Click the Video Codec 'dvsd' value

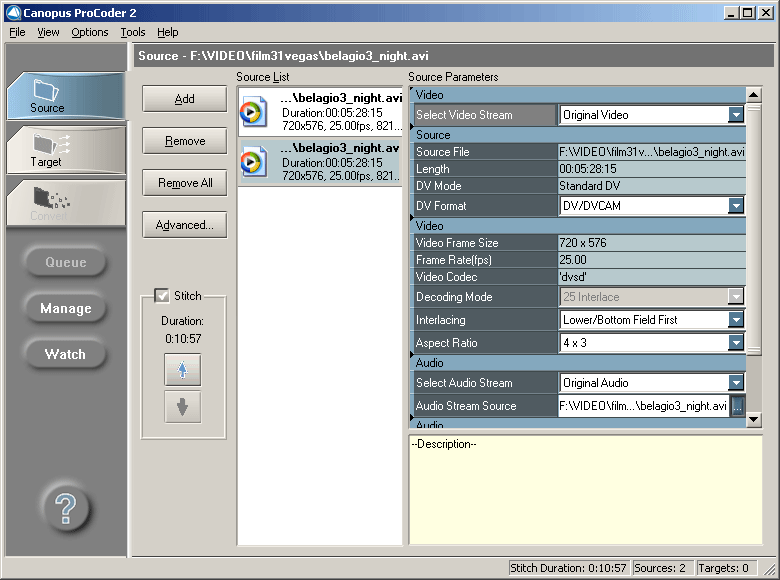(652, 277)
